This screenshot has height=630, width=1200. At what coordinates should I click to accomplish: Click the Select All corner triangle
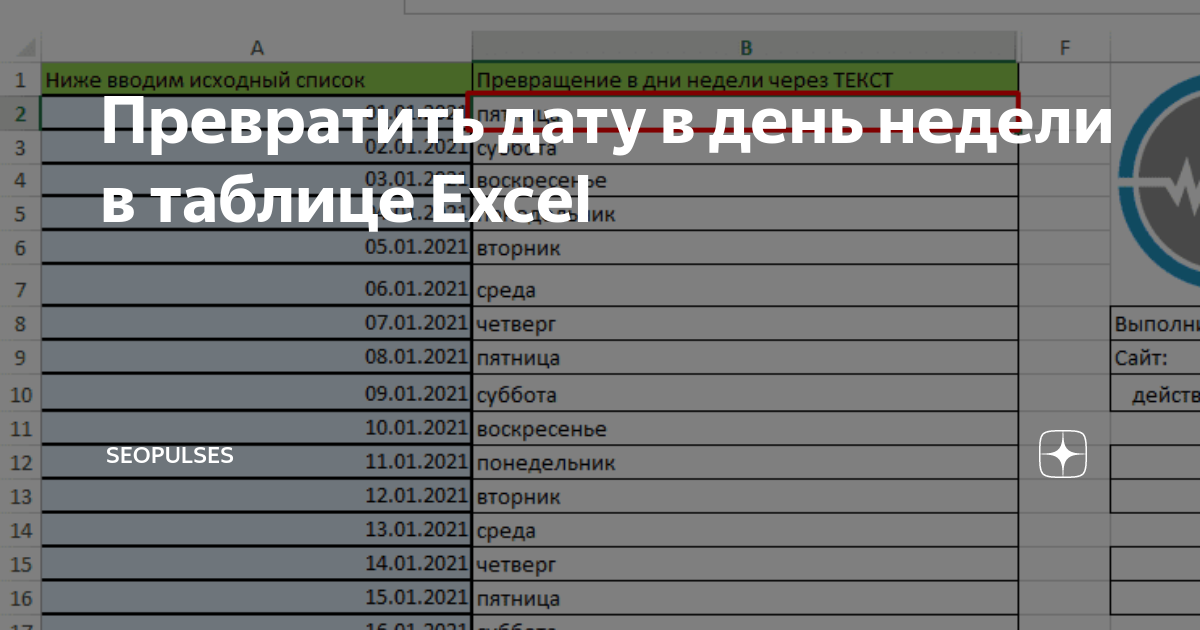click(25, 46)
